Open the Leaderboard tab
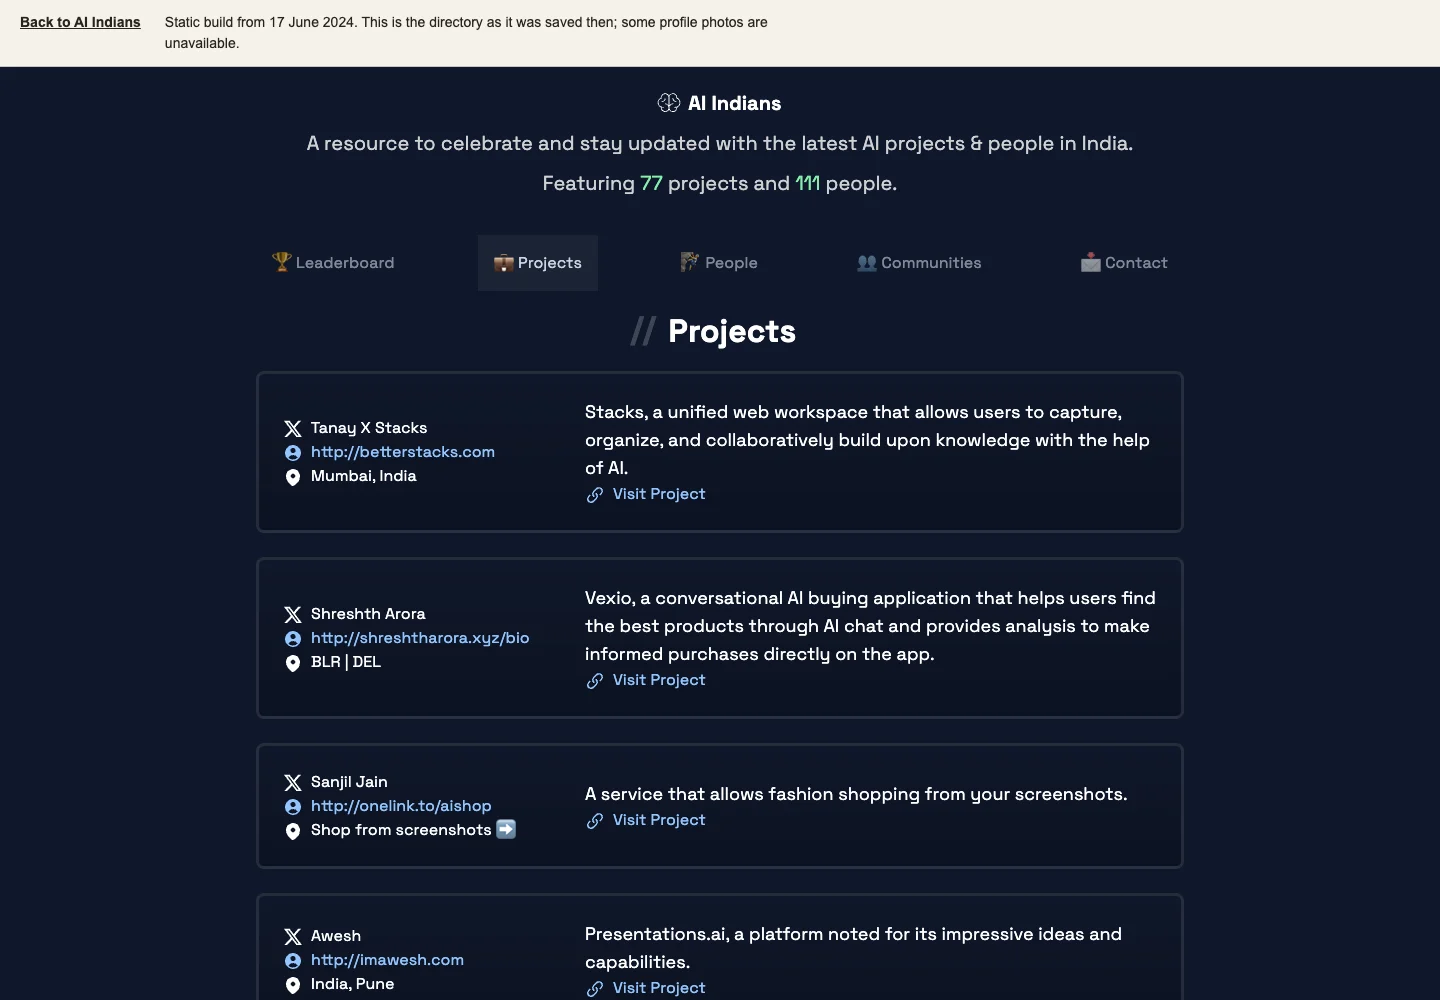 333,263
